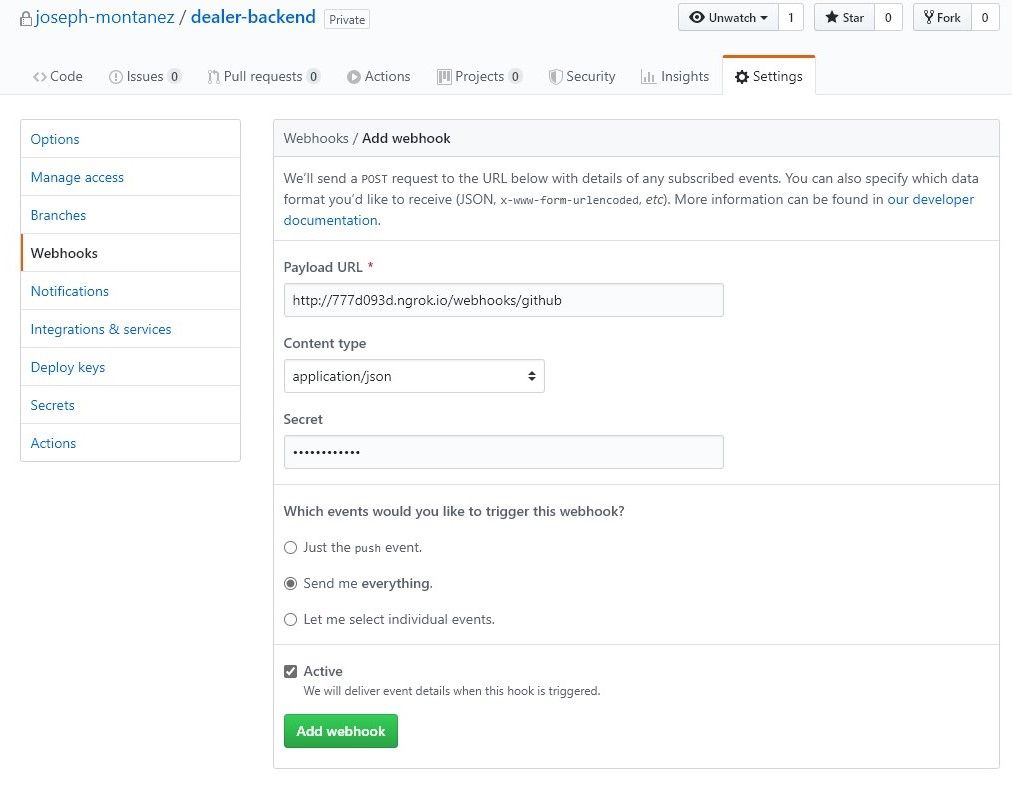The height and width of the screenshot is (795, 1012).
Task: Click the Settings gear icon
Action: 742,77
